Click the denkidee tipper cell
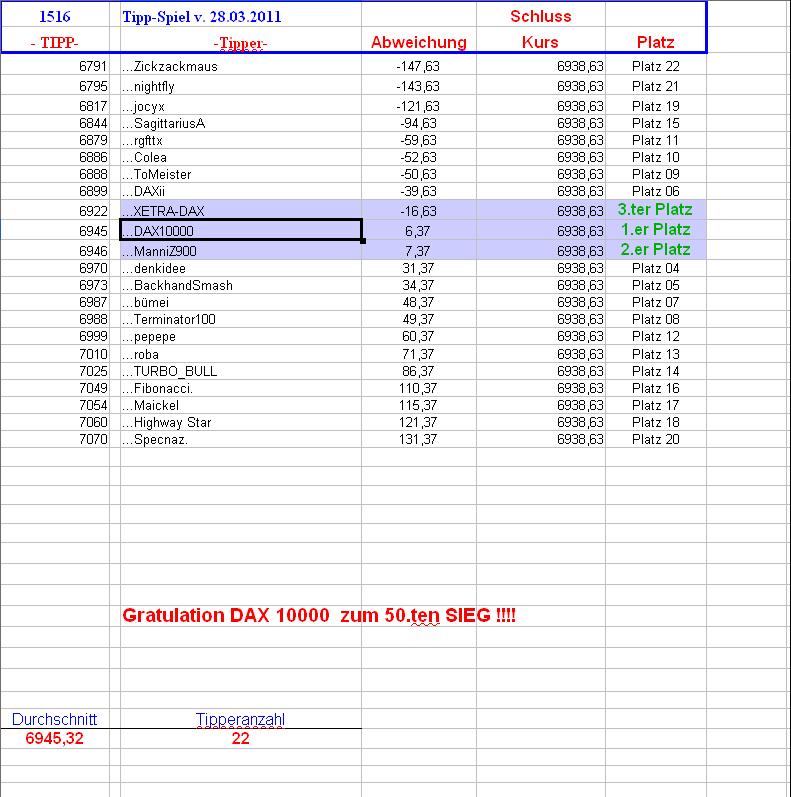791x797 pixels. [x=241, y=268]
